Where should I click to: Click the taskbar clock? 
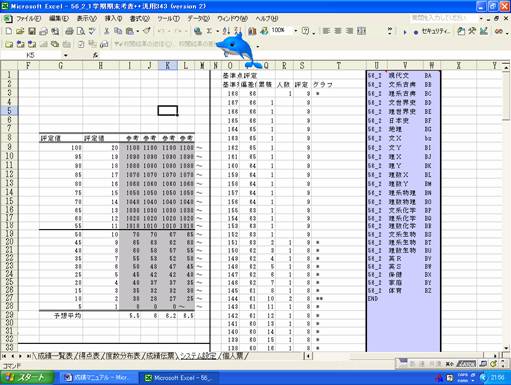coord(497,378)
